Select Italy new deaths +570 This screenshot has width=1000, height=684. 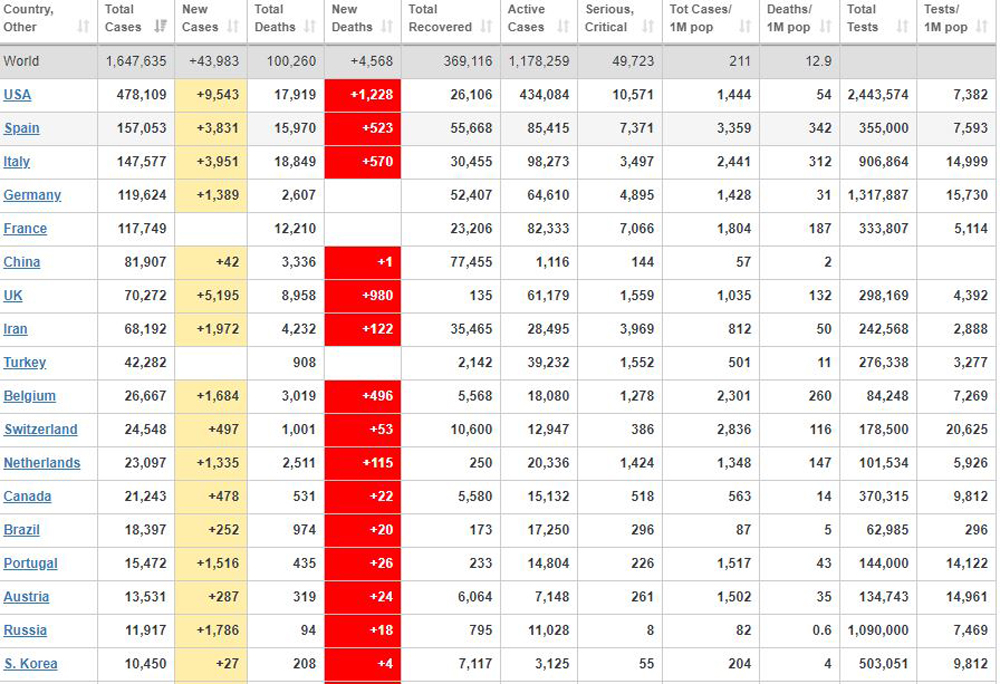pyautogui.click(x=363, y=162)
